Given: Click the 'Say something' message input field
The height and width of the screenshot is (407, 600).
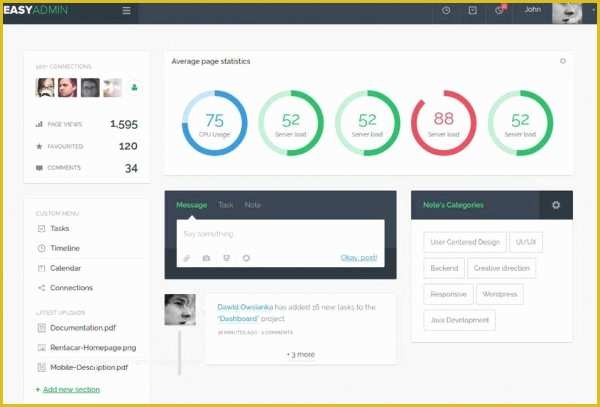Looking at the screenshot, I should (x=280, y=234).
